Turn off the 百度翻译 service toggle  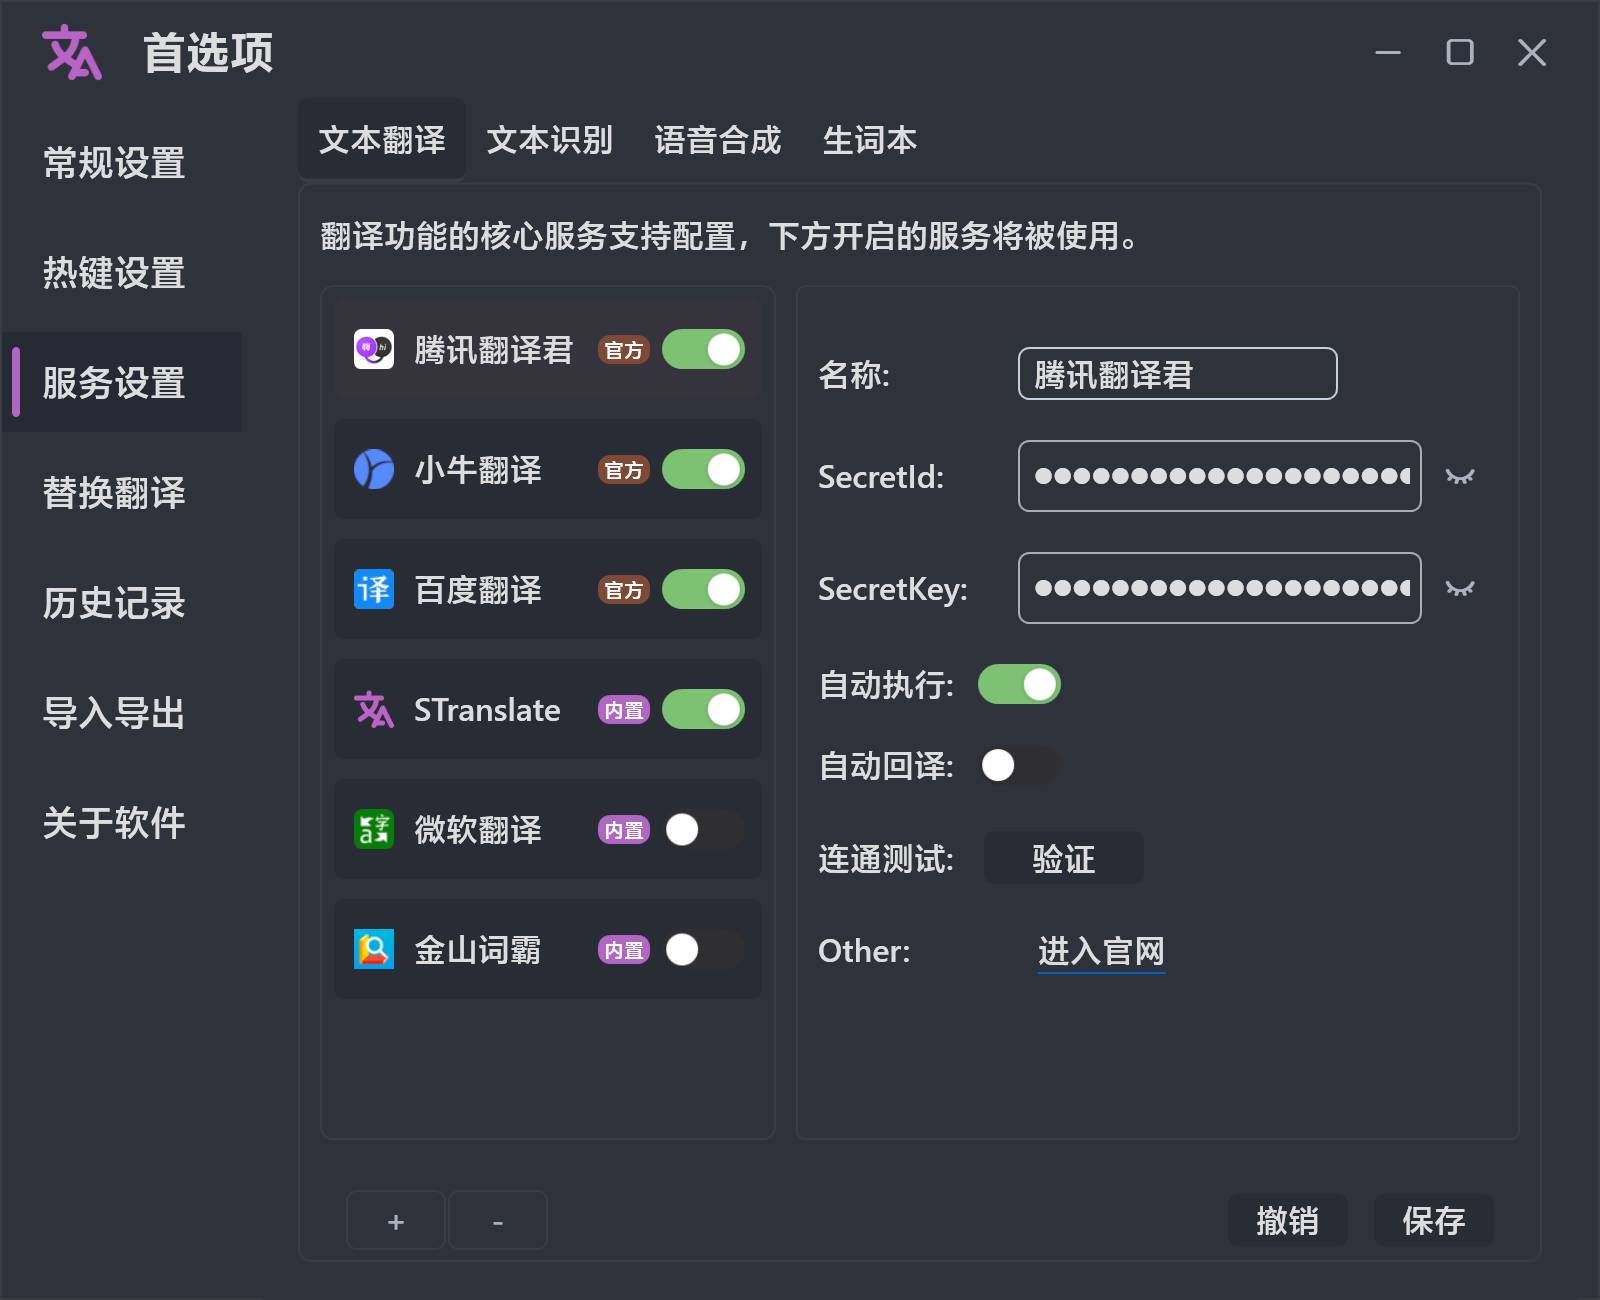coord(703,589)
